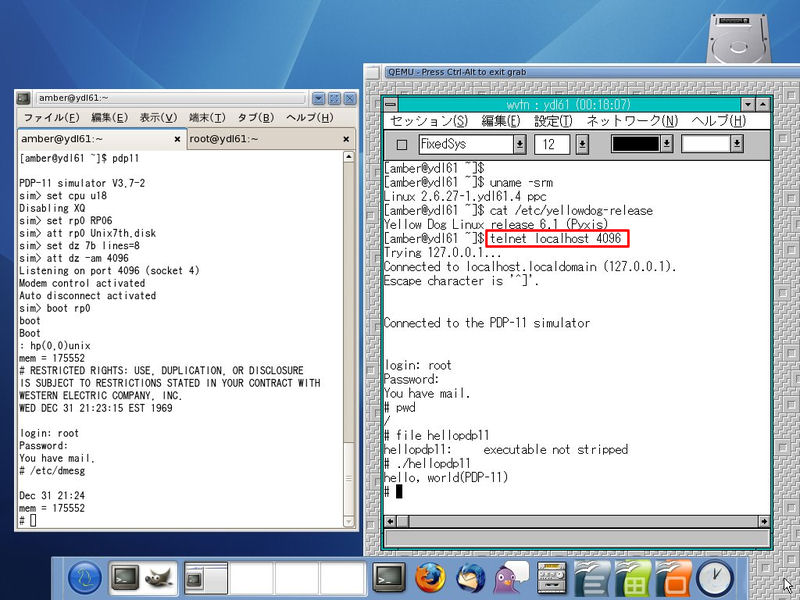Close the root@ydl61:~ terminal tab
Image resolution: width=800 pixels, height=600 pixels.
346,139
